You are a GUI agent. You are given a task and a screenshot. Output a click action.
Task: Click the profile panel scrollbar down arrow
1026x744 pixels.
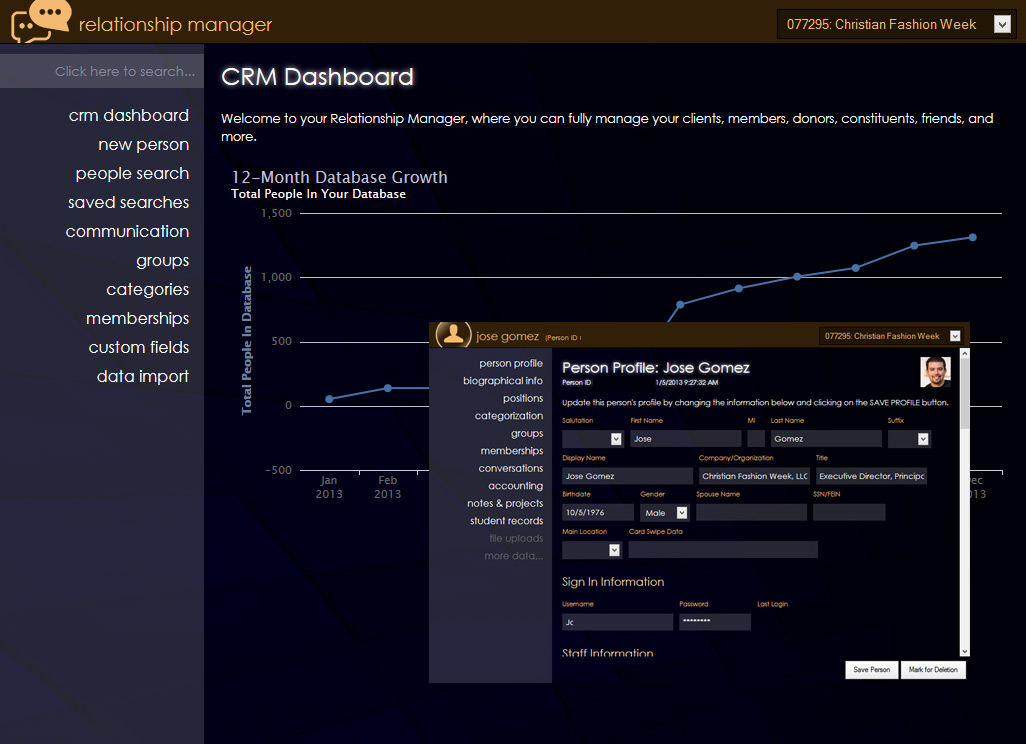coord(964,650)
